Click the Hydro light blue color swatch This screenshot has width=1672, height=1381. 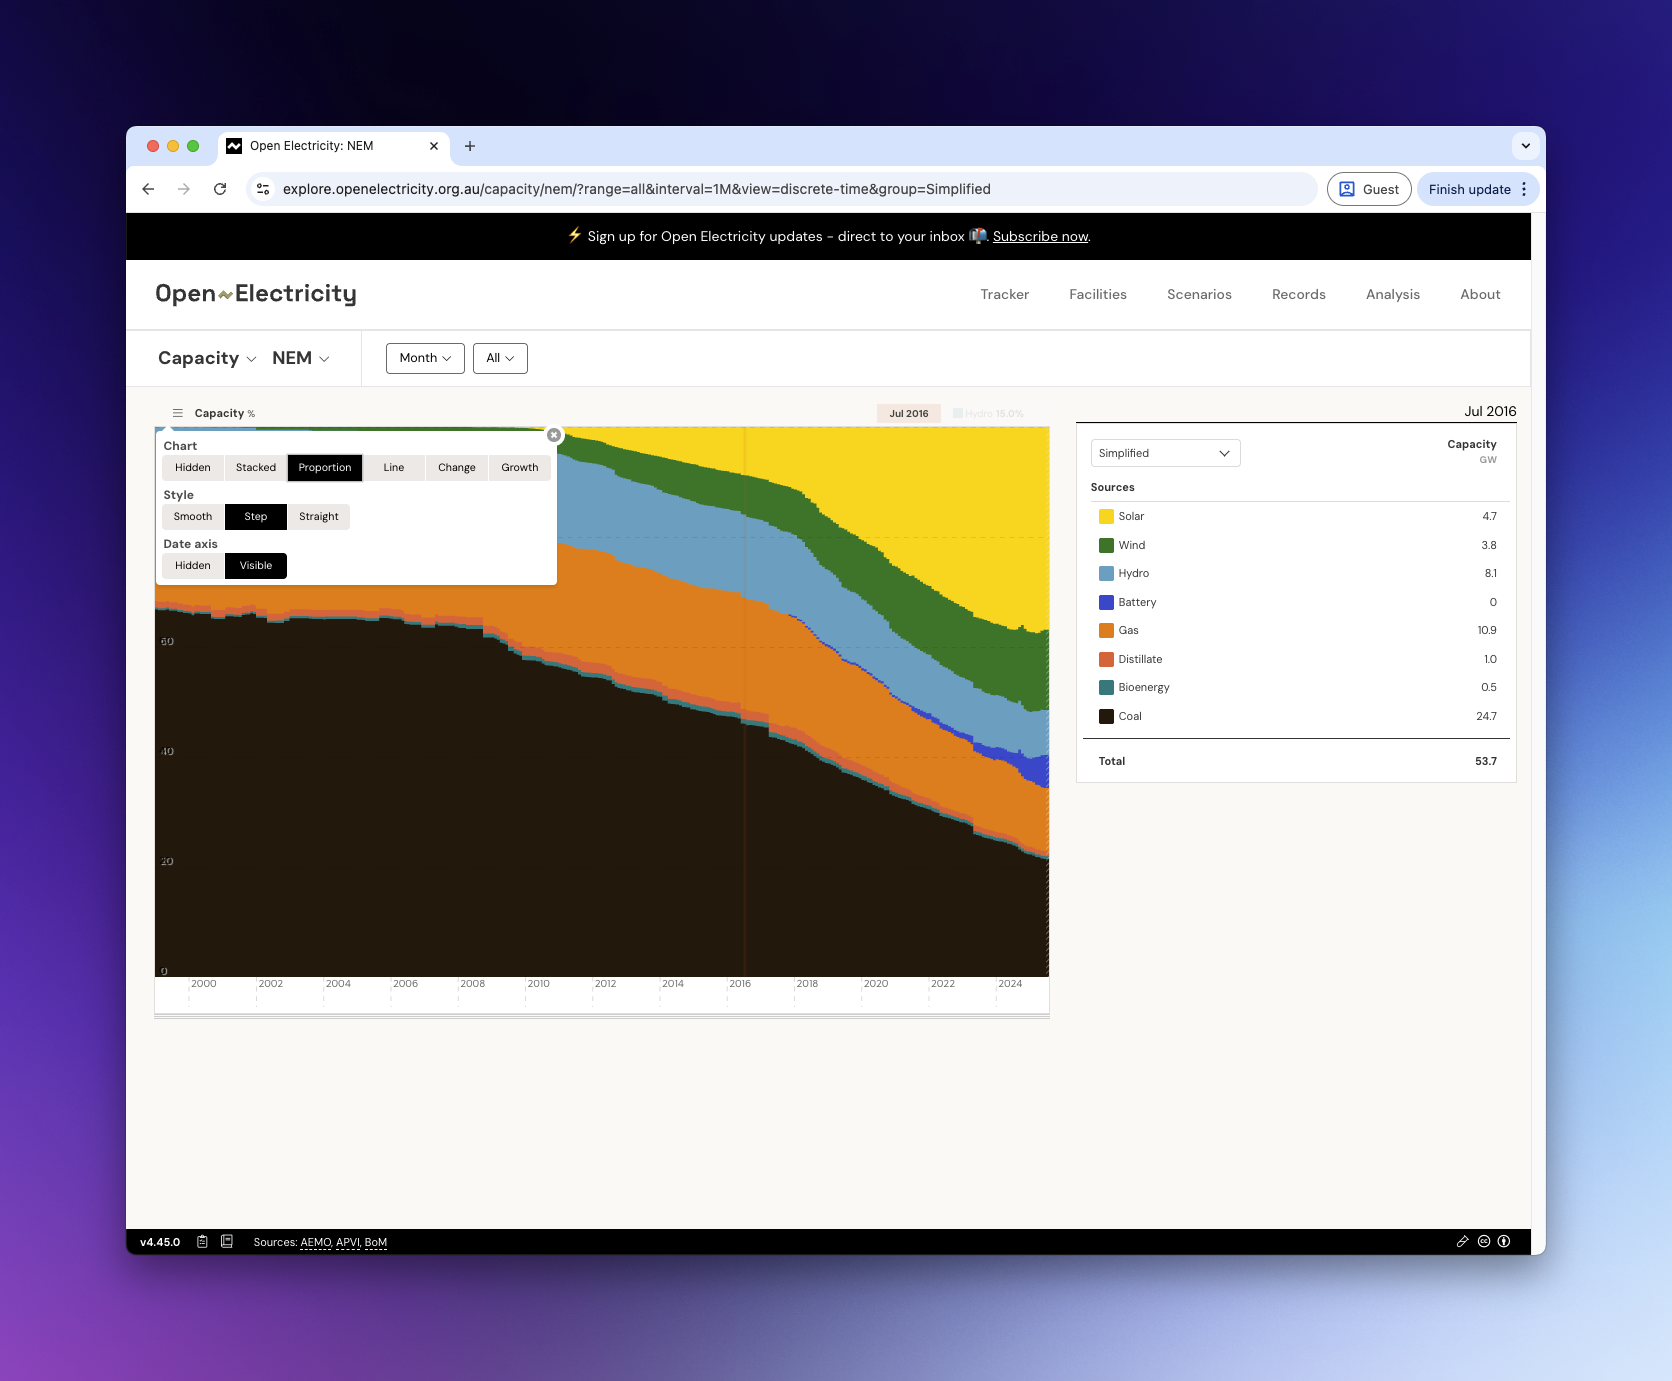[1106, 574]
